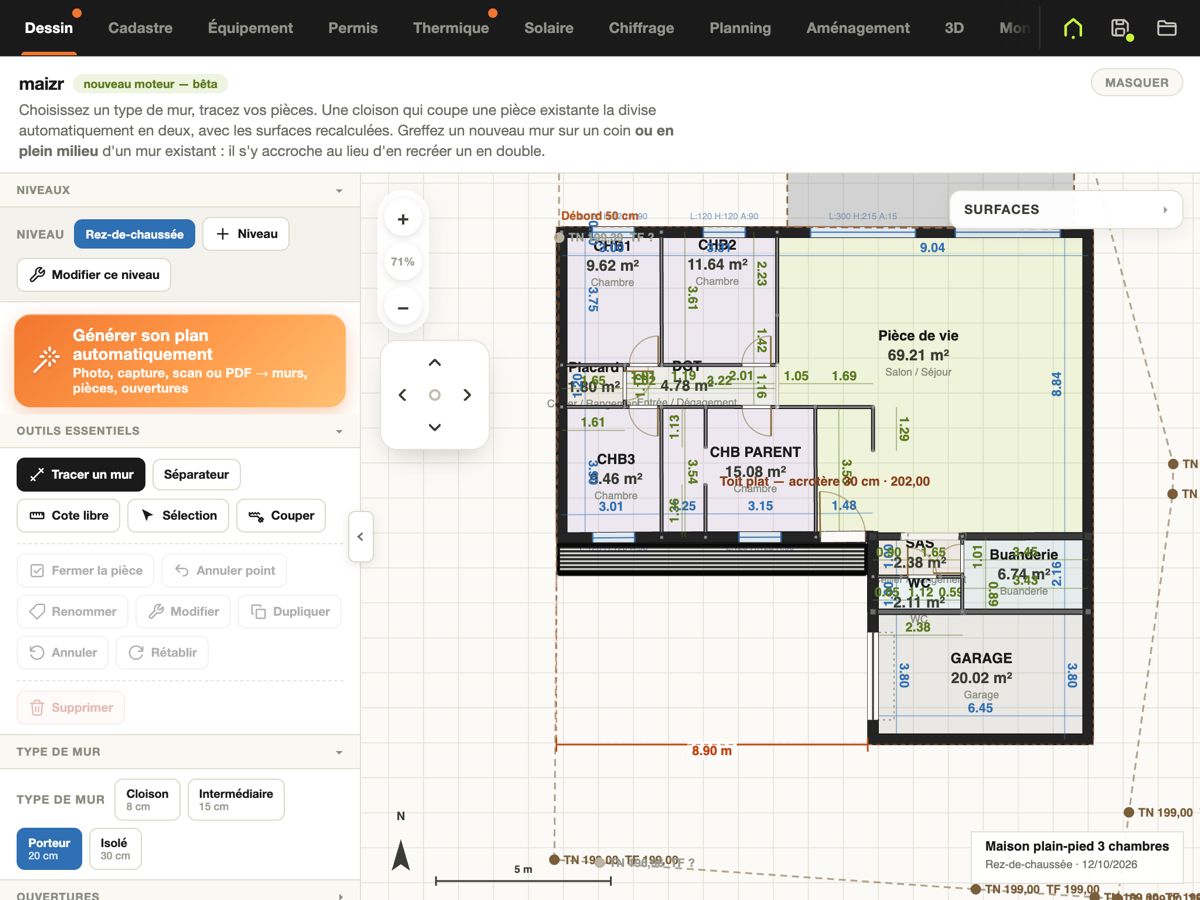Choose Intermédiaire 15 cm wall type
This screenshot has width=1200, height=900.
click(236, 800)
